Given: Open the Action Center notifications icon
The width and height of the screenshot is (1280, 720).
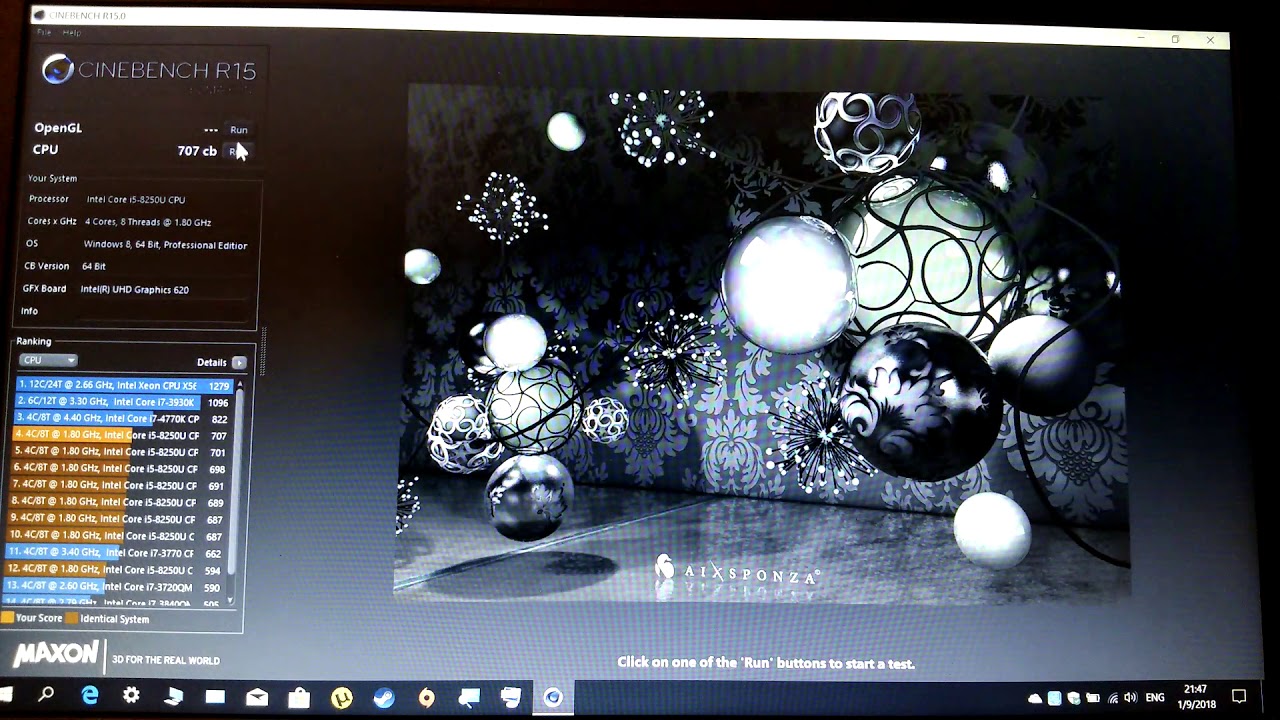Looking at the screenshot, I should click(1239, 697).
